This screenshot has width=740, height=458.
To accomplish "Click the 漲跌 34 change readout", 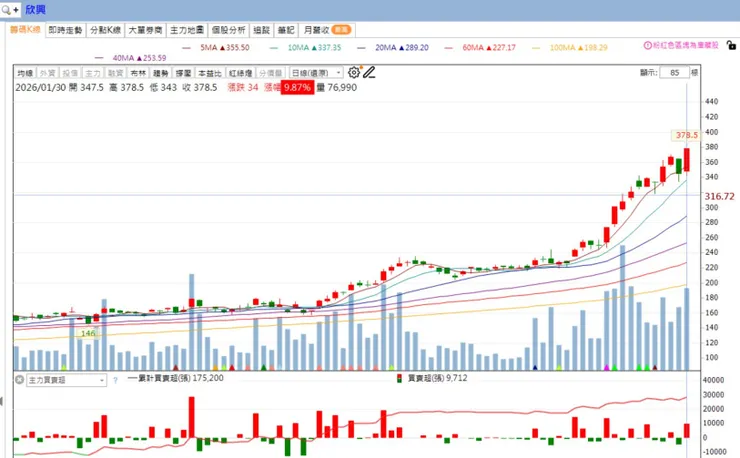I will click(243, 87).
